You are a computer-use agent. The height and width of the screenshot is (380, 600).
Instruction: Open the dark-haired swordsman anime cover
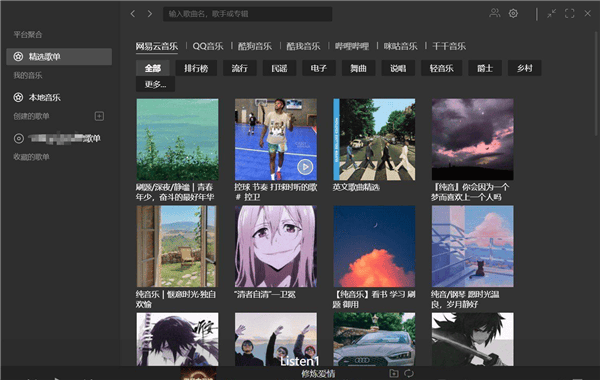tap(178, 339)
